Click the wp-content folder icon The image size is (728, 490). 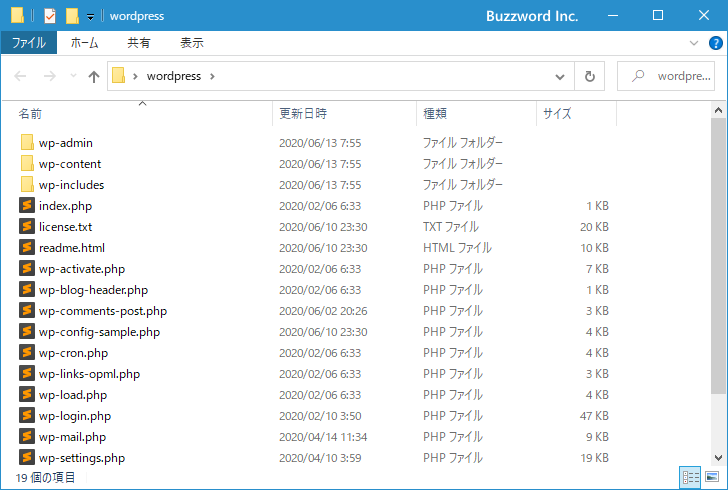27,163
